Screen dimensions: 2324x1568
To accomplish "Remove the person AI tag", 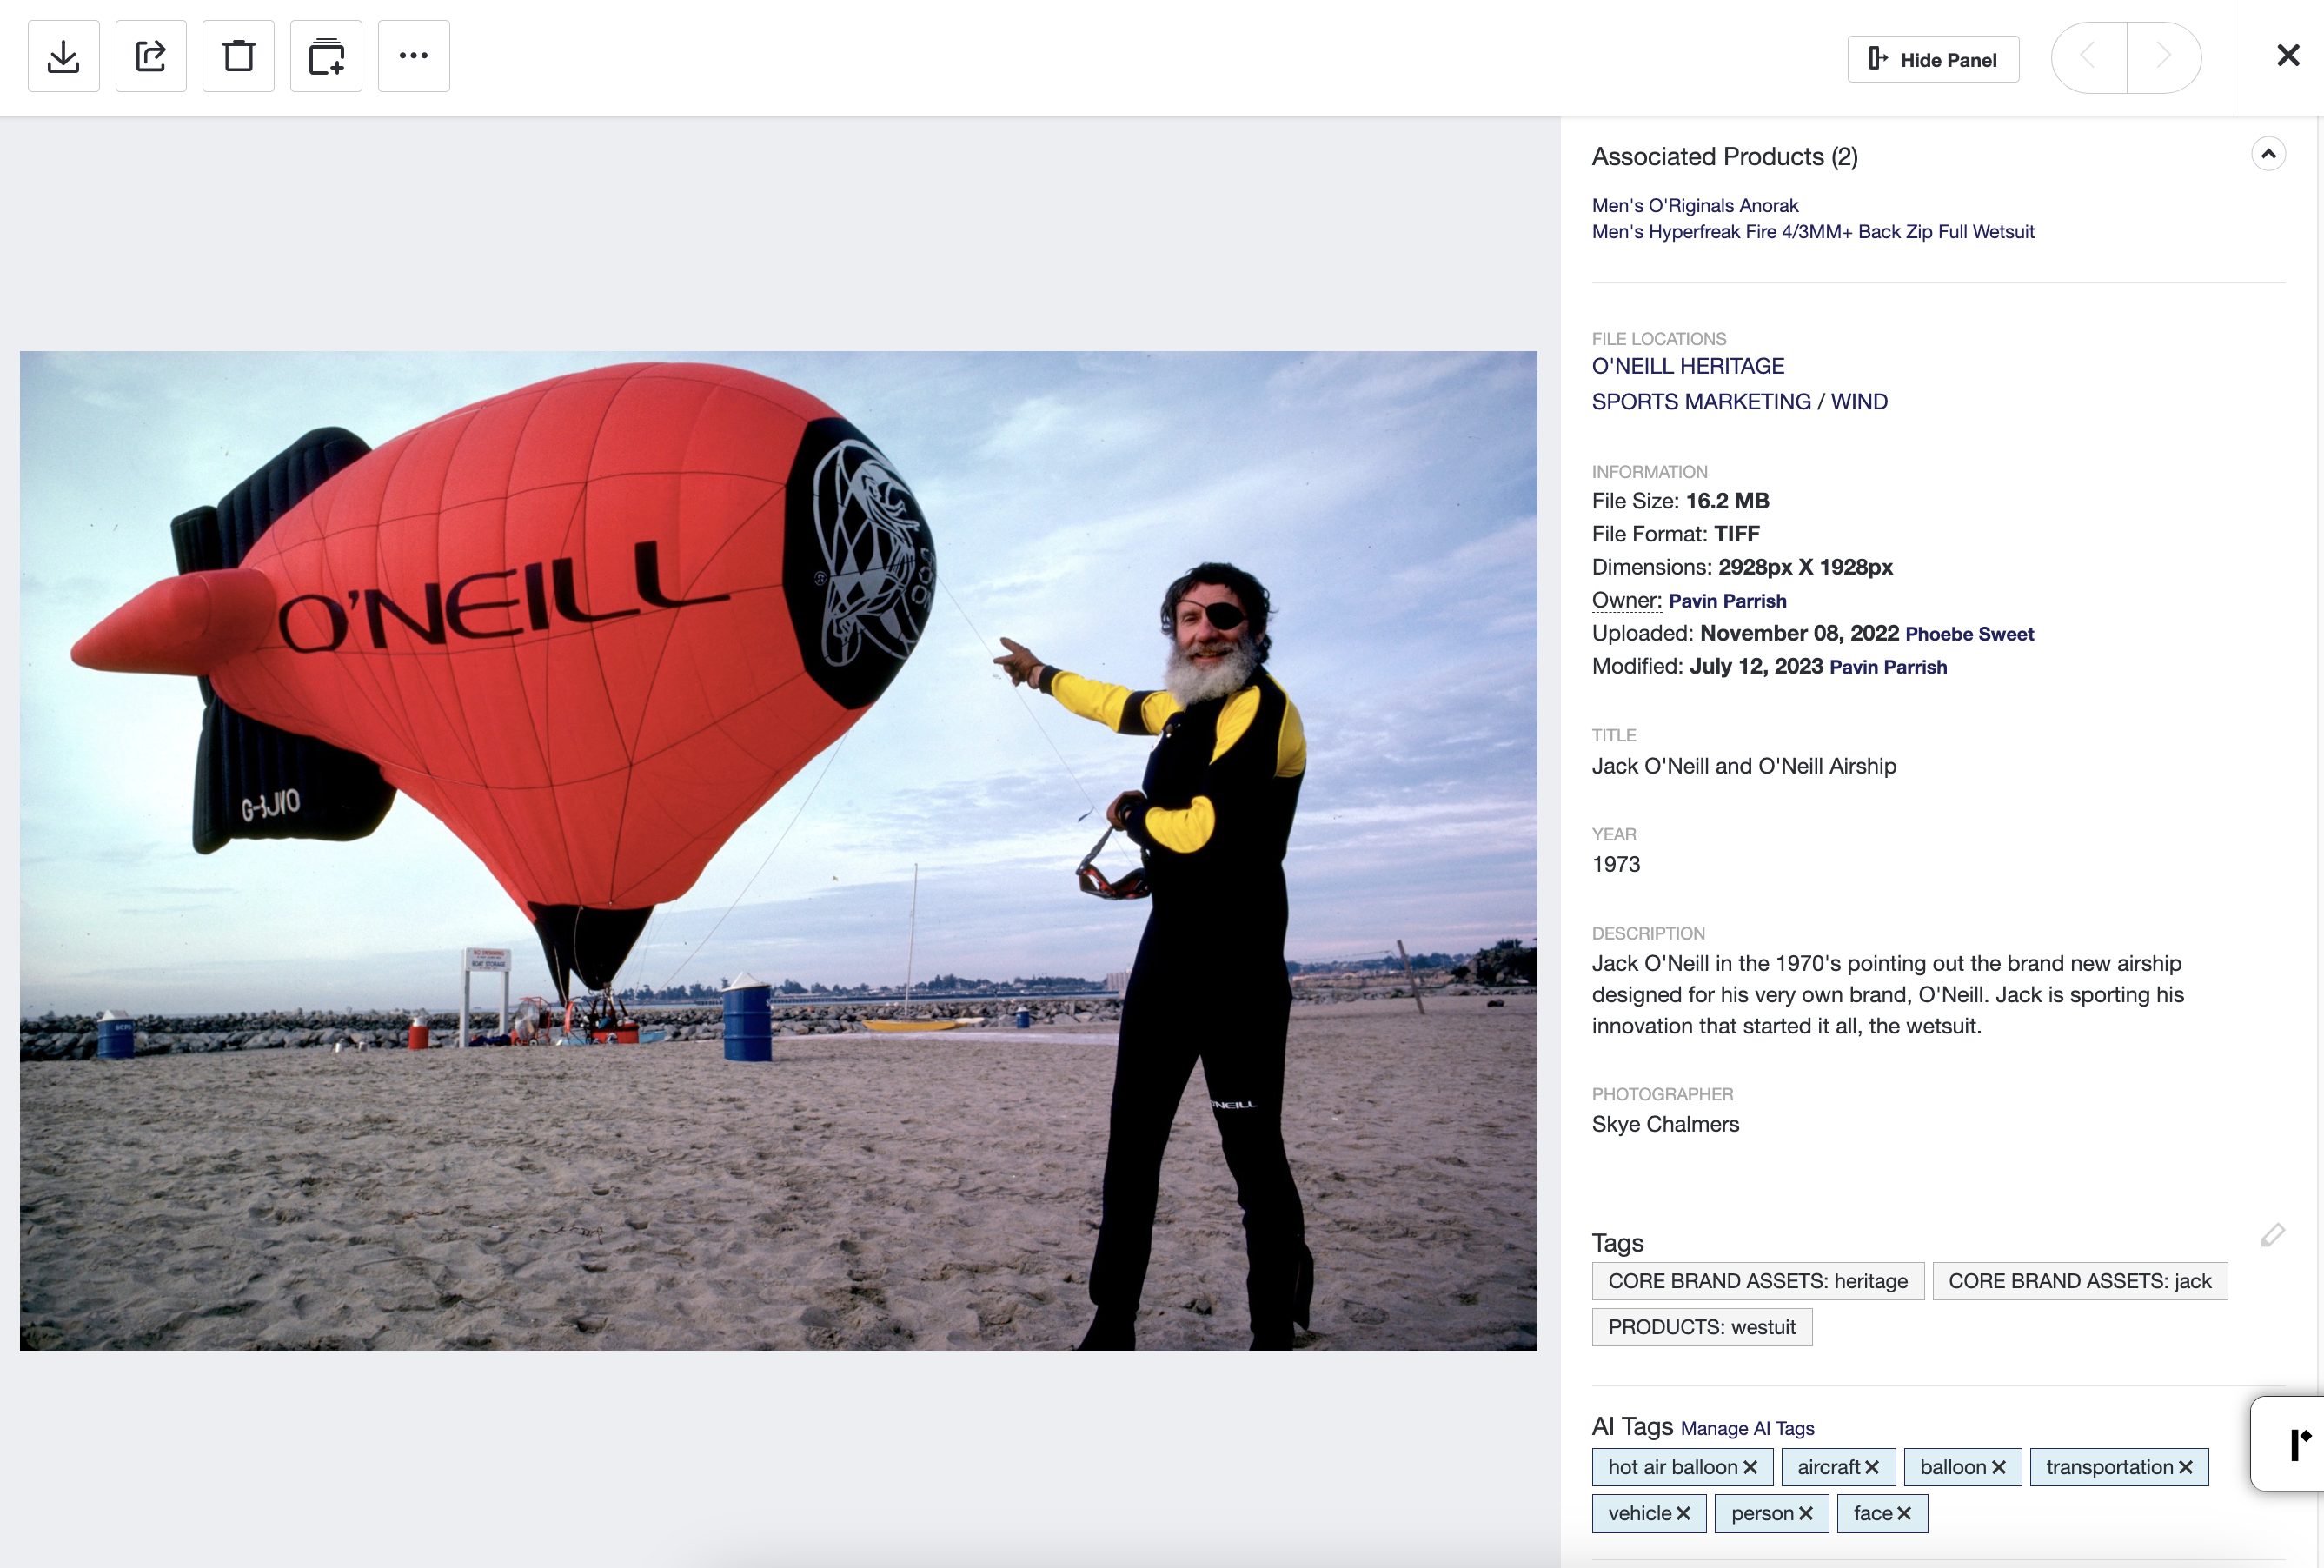I will 1805,1513.
